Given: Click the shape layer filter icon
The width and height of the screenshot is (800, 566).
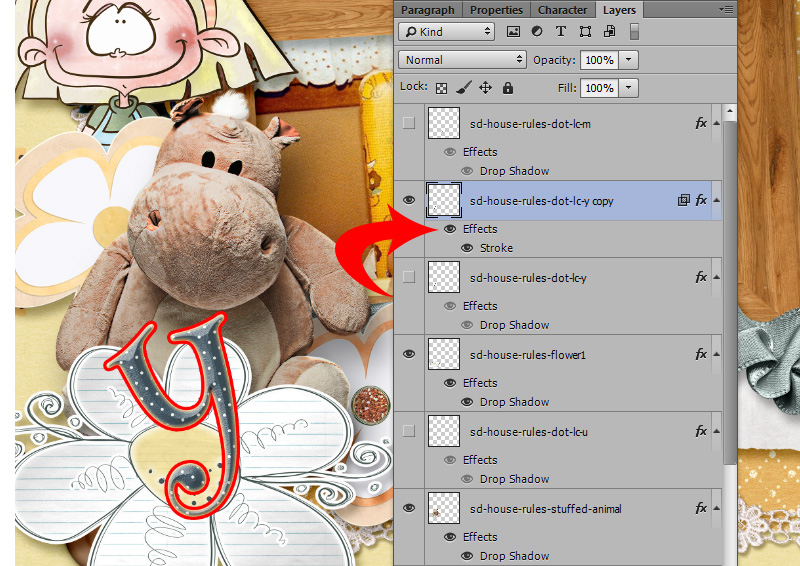Looking at the screenshot, I should click(x=584, y=32).
